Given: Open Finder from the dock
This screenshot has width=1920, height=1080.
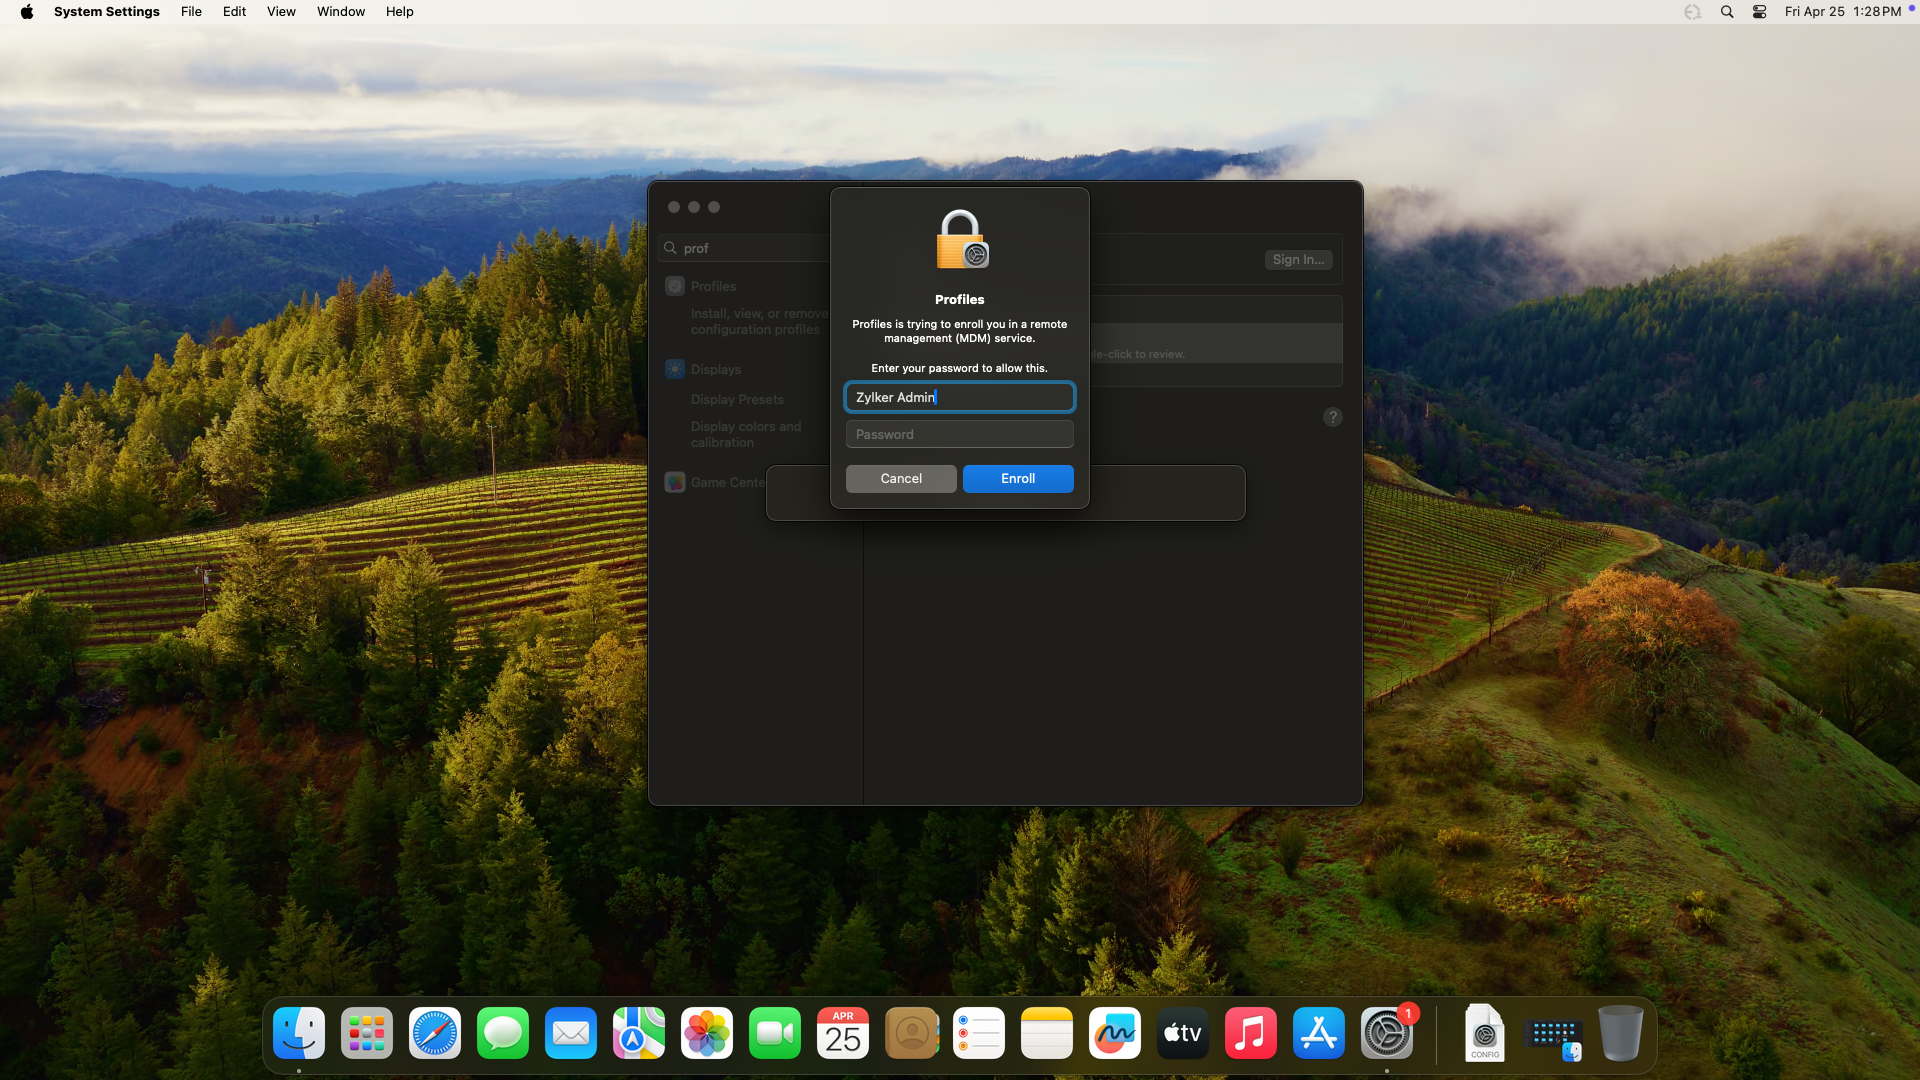Looking at the screenshot, I should [299, 1033].
